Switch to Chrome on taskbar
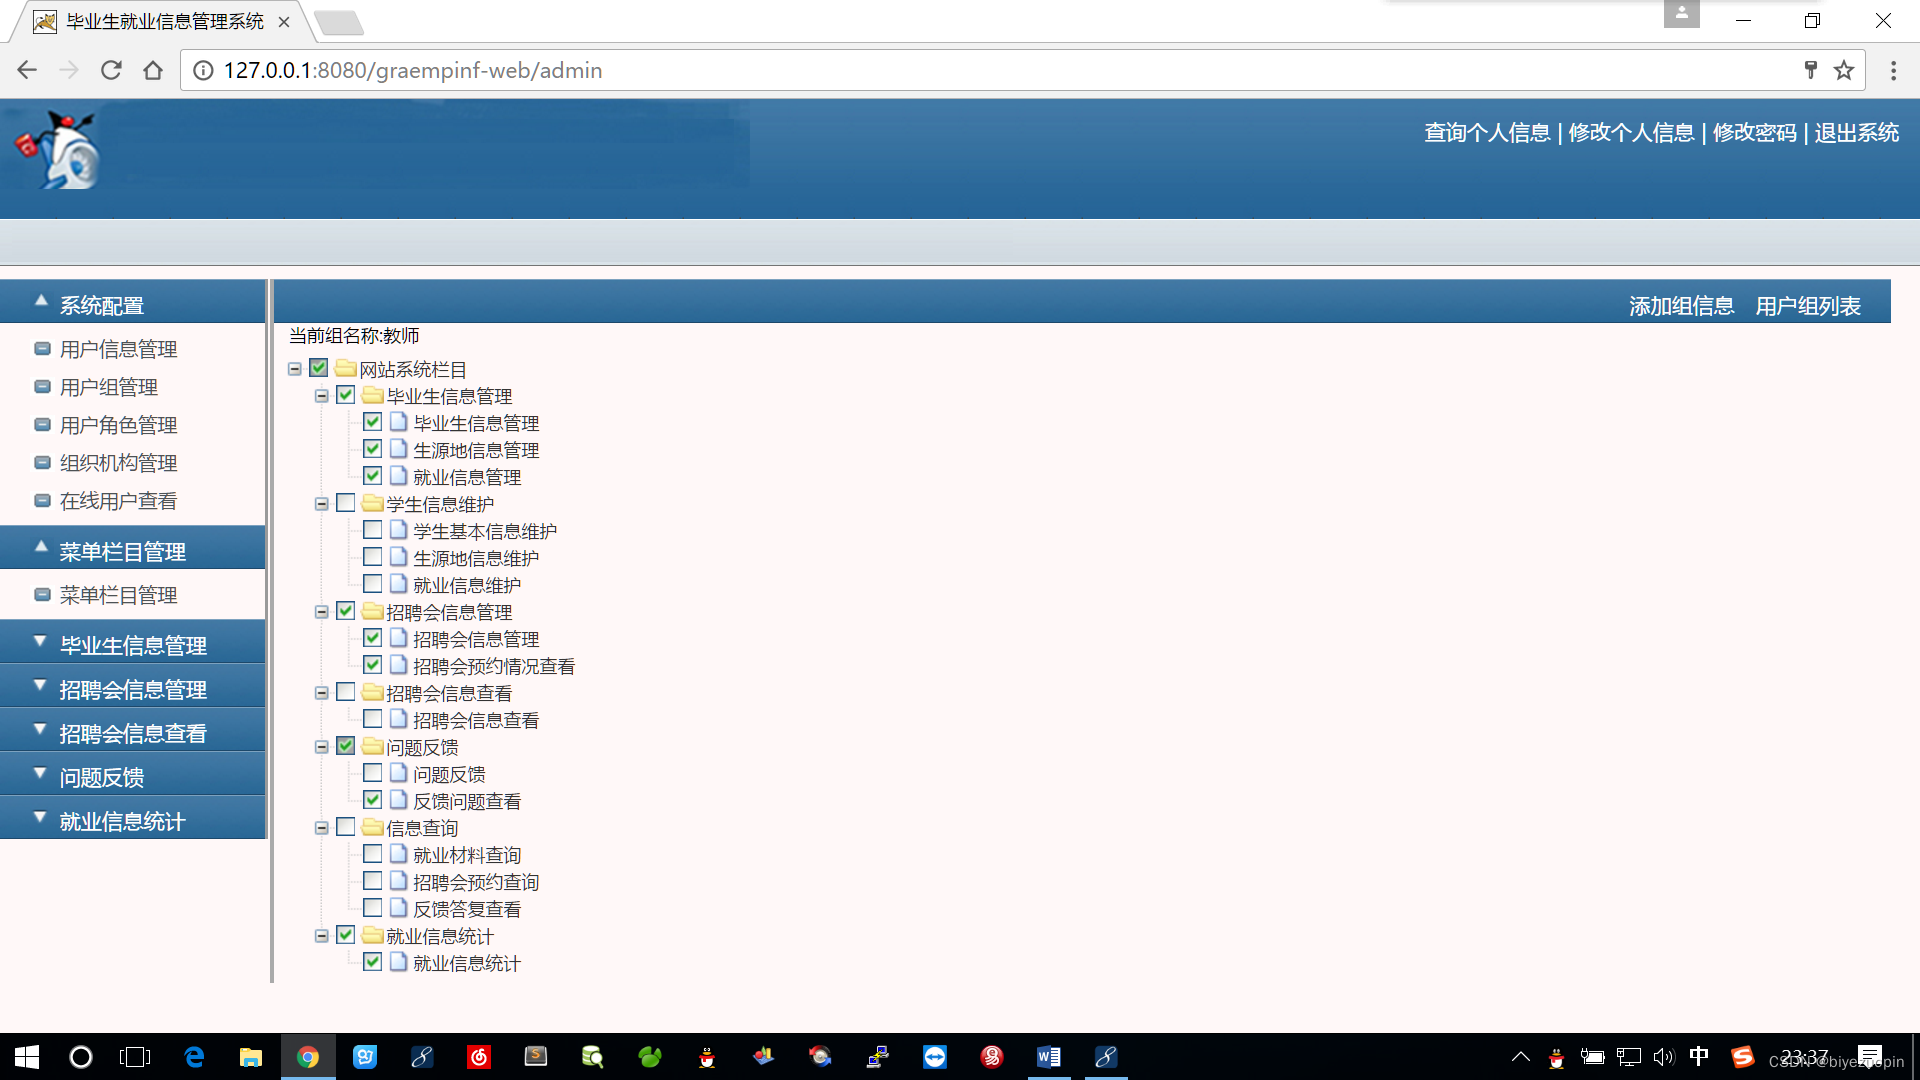The height and width of the screenshot is (1080, 1920). [308, 1057]
